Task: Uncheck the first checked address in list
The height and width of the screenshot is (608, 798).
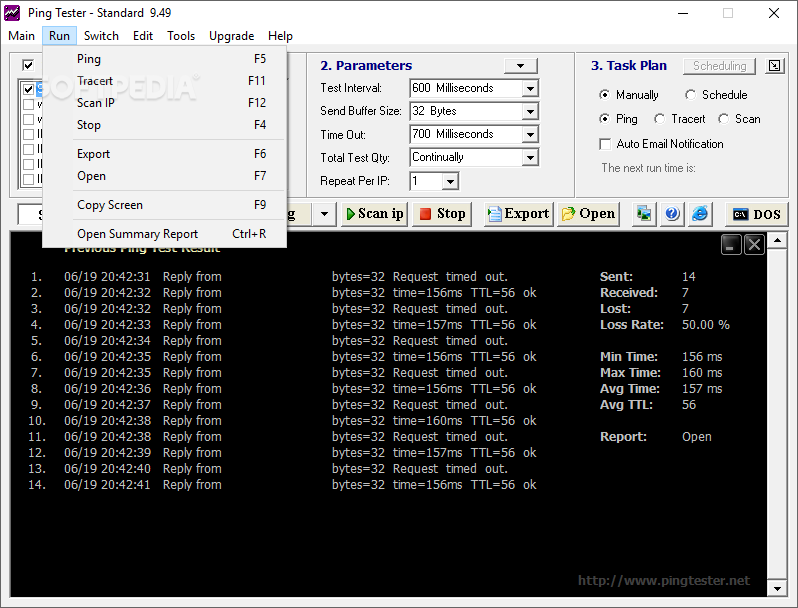Action: (x=28, y=90)
